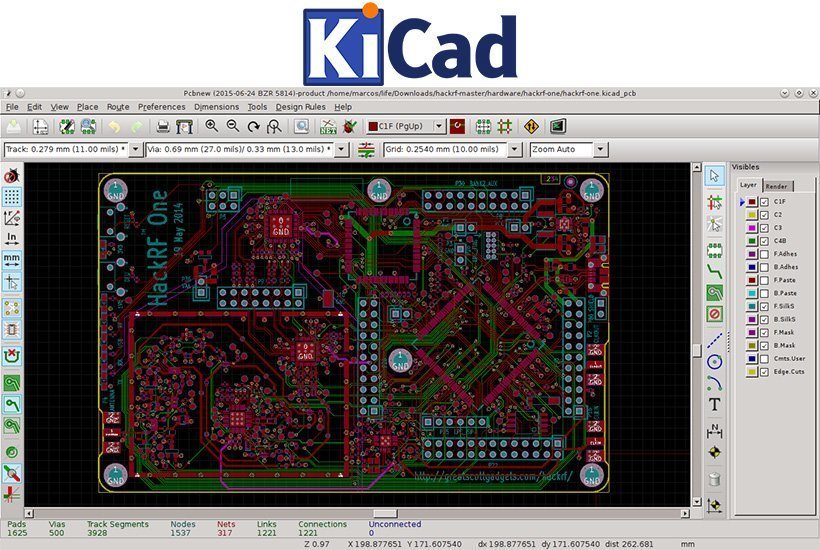Viewport: 820px width, 550px height.
Task: Select the delete items trash tool
Action: pos(714,478)
